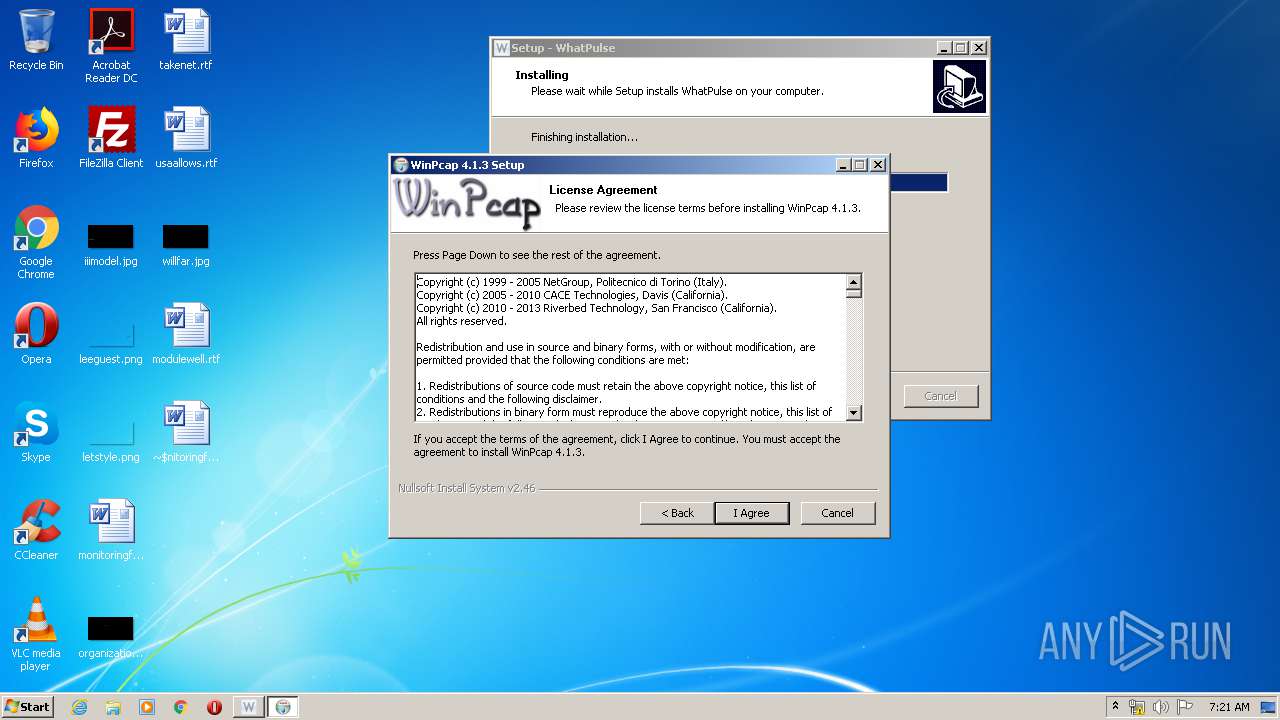
Task: Open the Opera browser shortcut
Action: (x=36, y=334)
